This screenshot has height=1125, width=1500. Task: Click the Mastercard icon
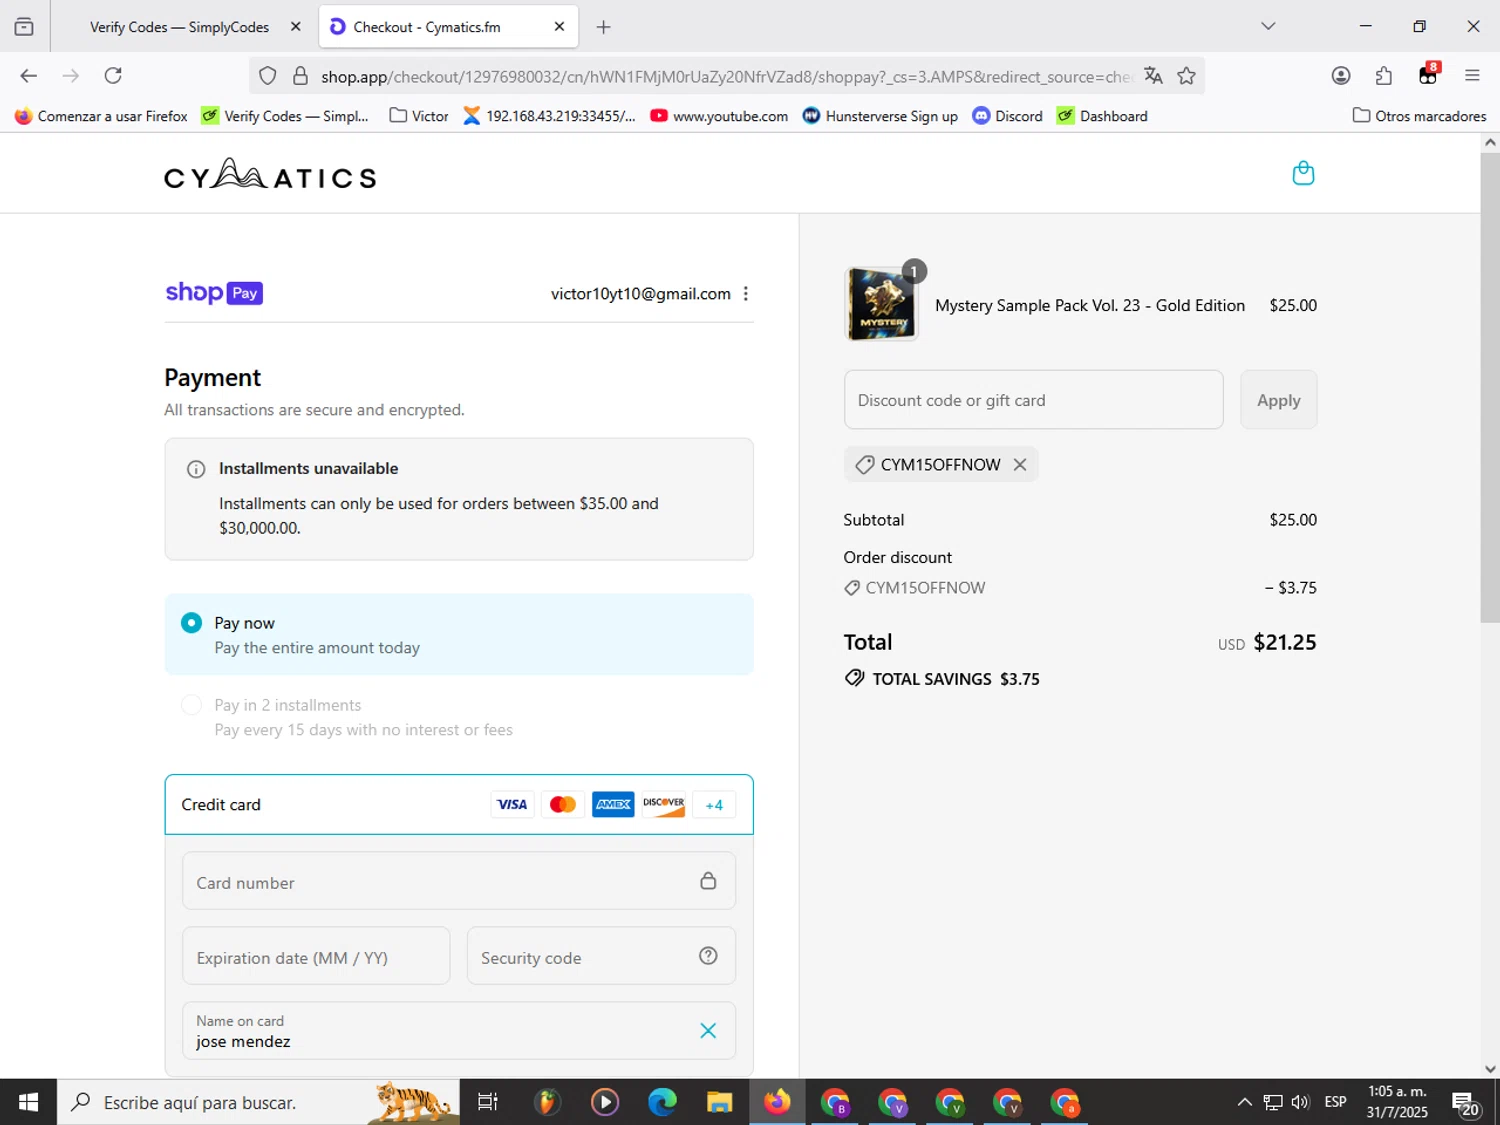pyautogui.click(x=563, y=805)
